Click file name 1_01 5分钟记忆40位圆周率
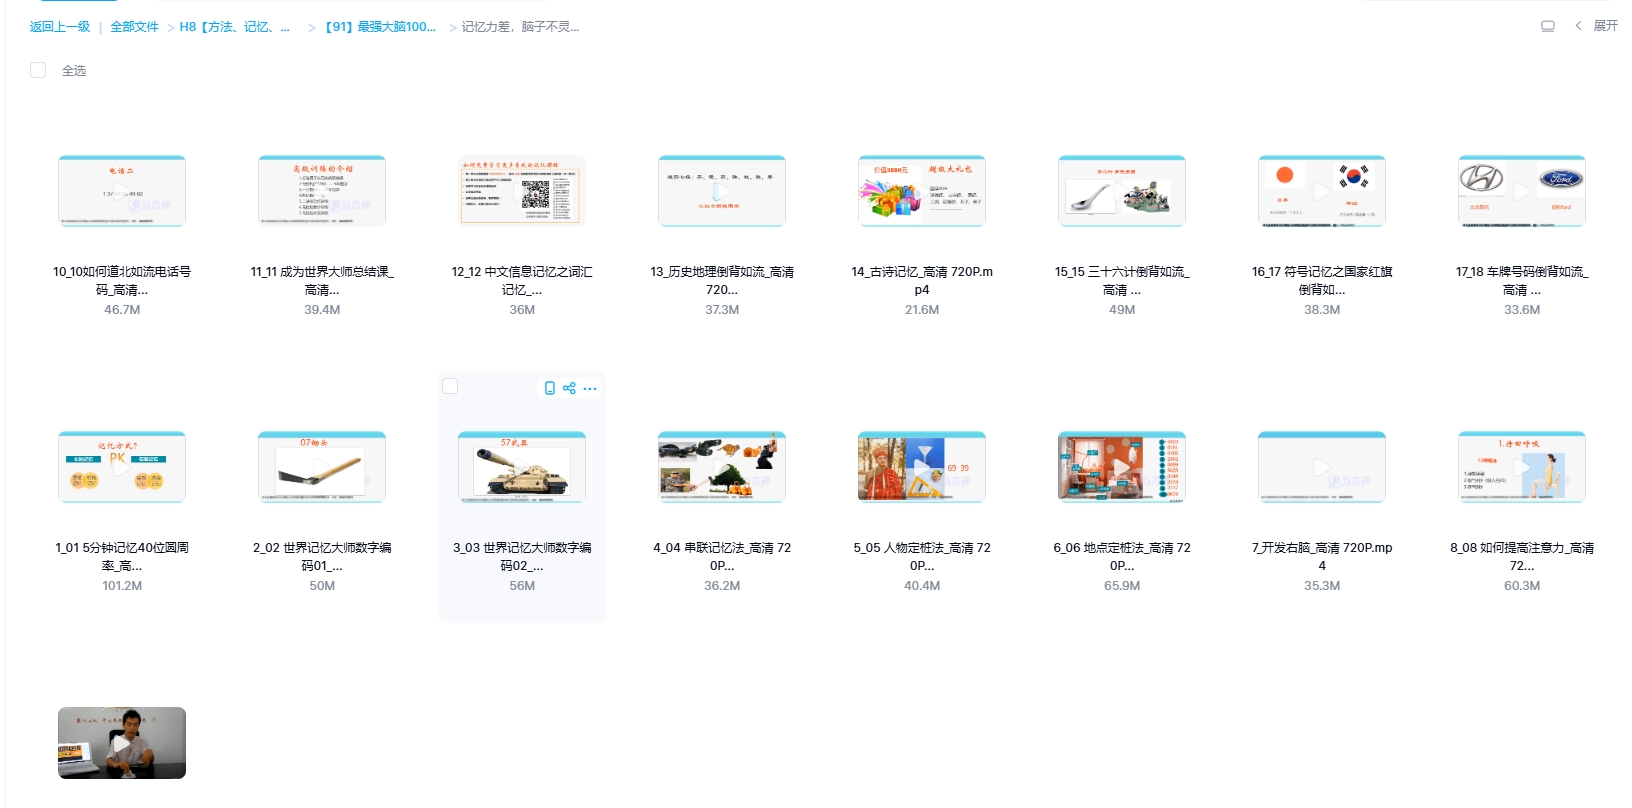This screenshot has width=1632, height=808. click(x=122, y=557)
